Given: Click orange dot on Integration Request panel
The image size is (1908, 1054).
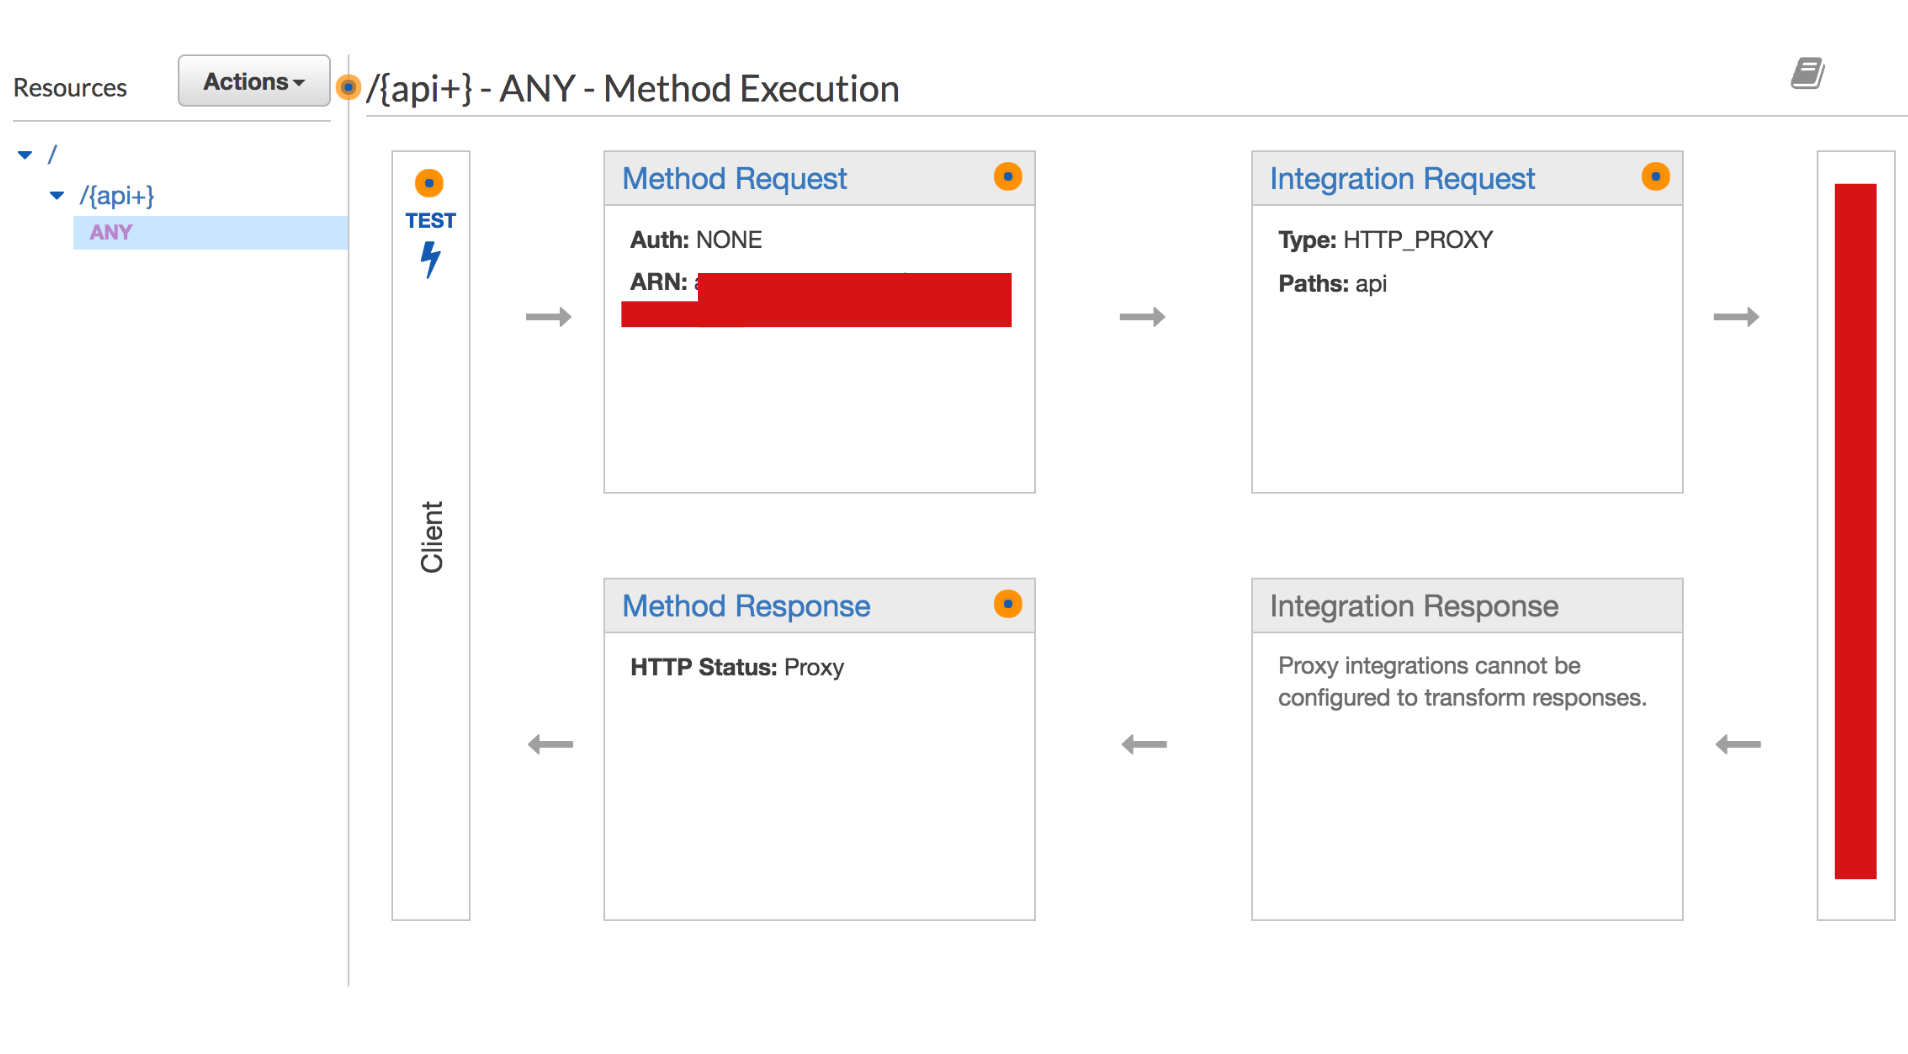Looking at the screenshot, I should [x=1655, y=177].
